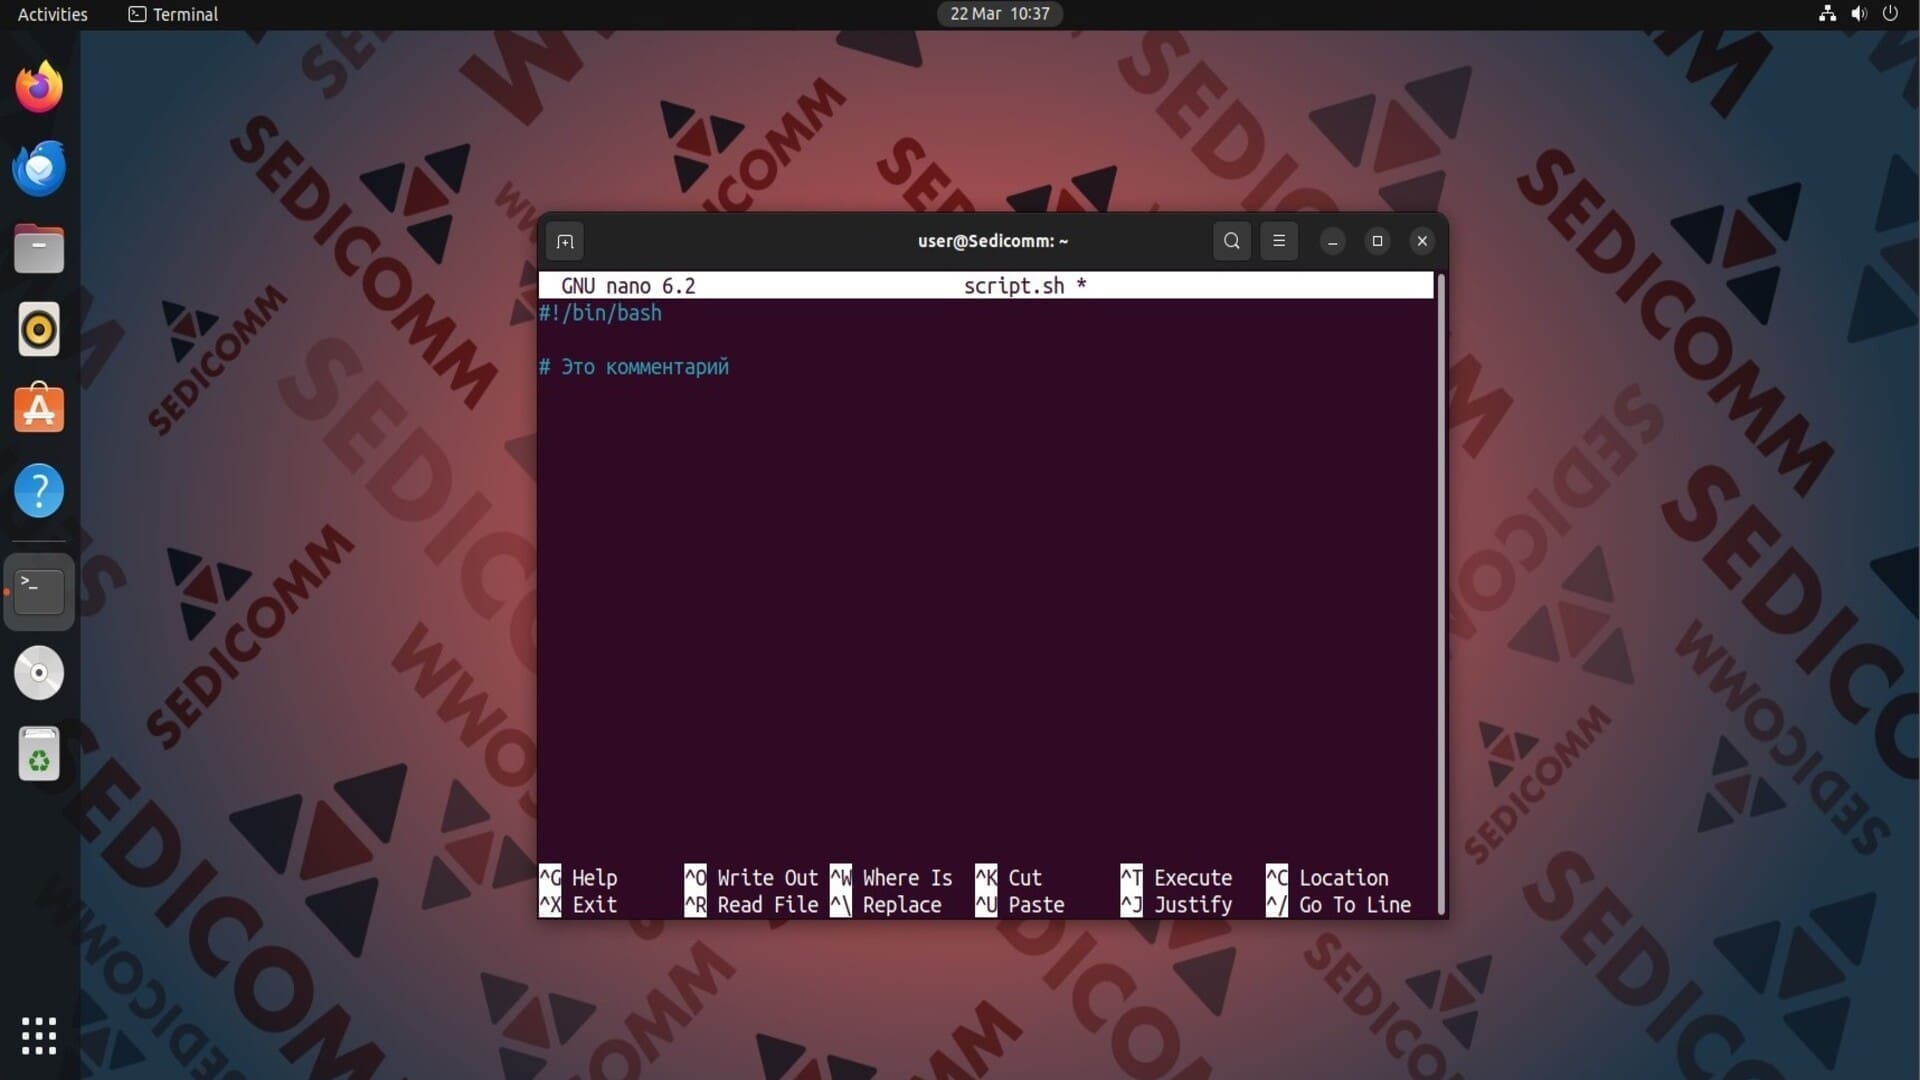The width and height of the screenshot is (1920, 1080).
Task: Show all applications grid
Action: (39, 1036)
